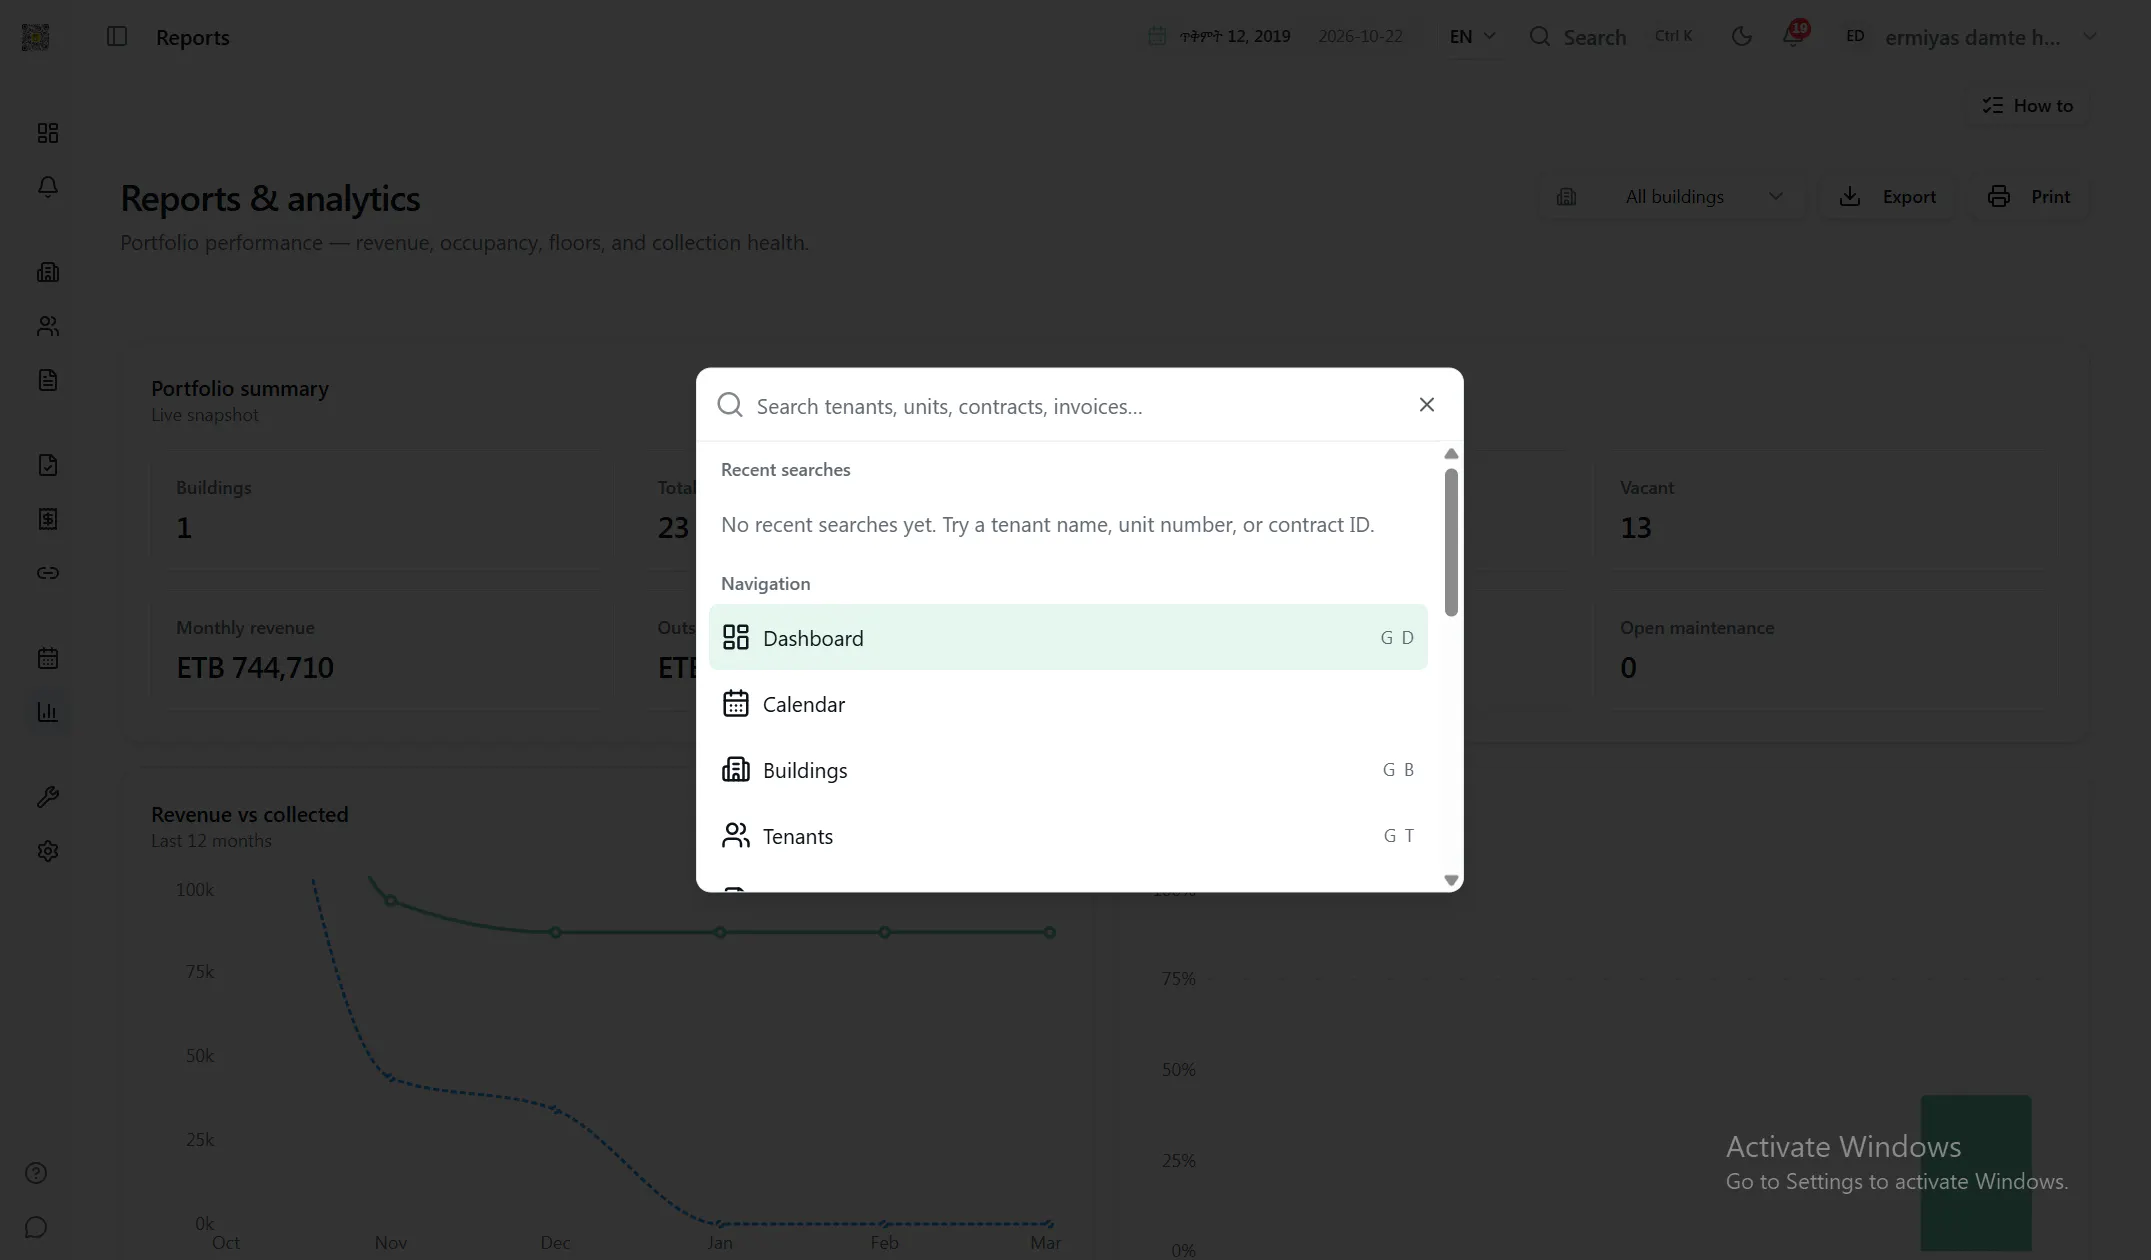Image resolution: width=2151 pixels, height=1260 pixels.
Task: Open the chat bubble icon in the sidebar
Action: pyautogui.click(x=36, y=1227)
